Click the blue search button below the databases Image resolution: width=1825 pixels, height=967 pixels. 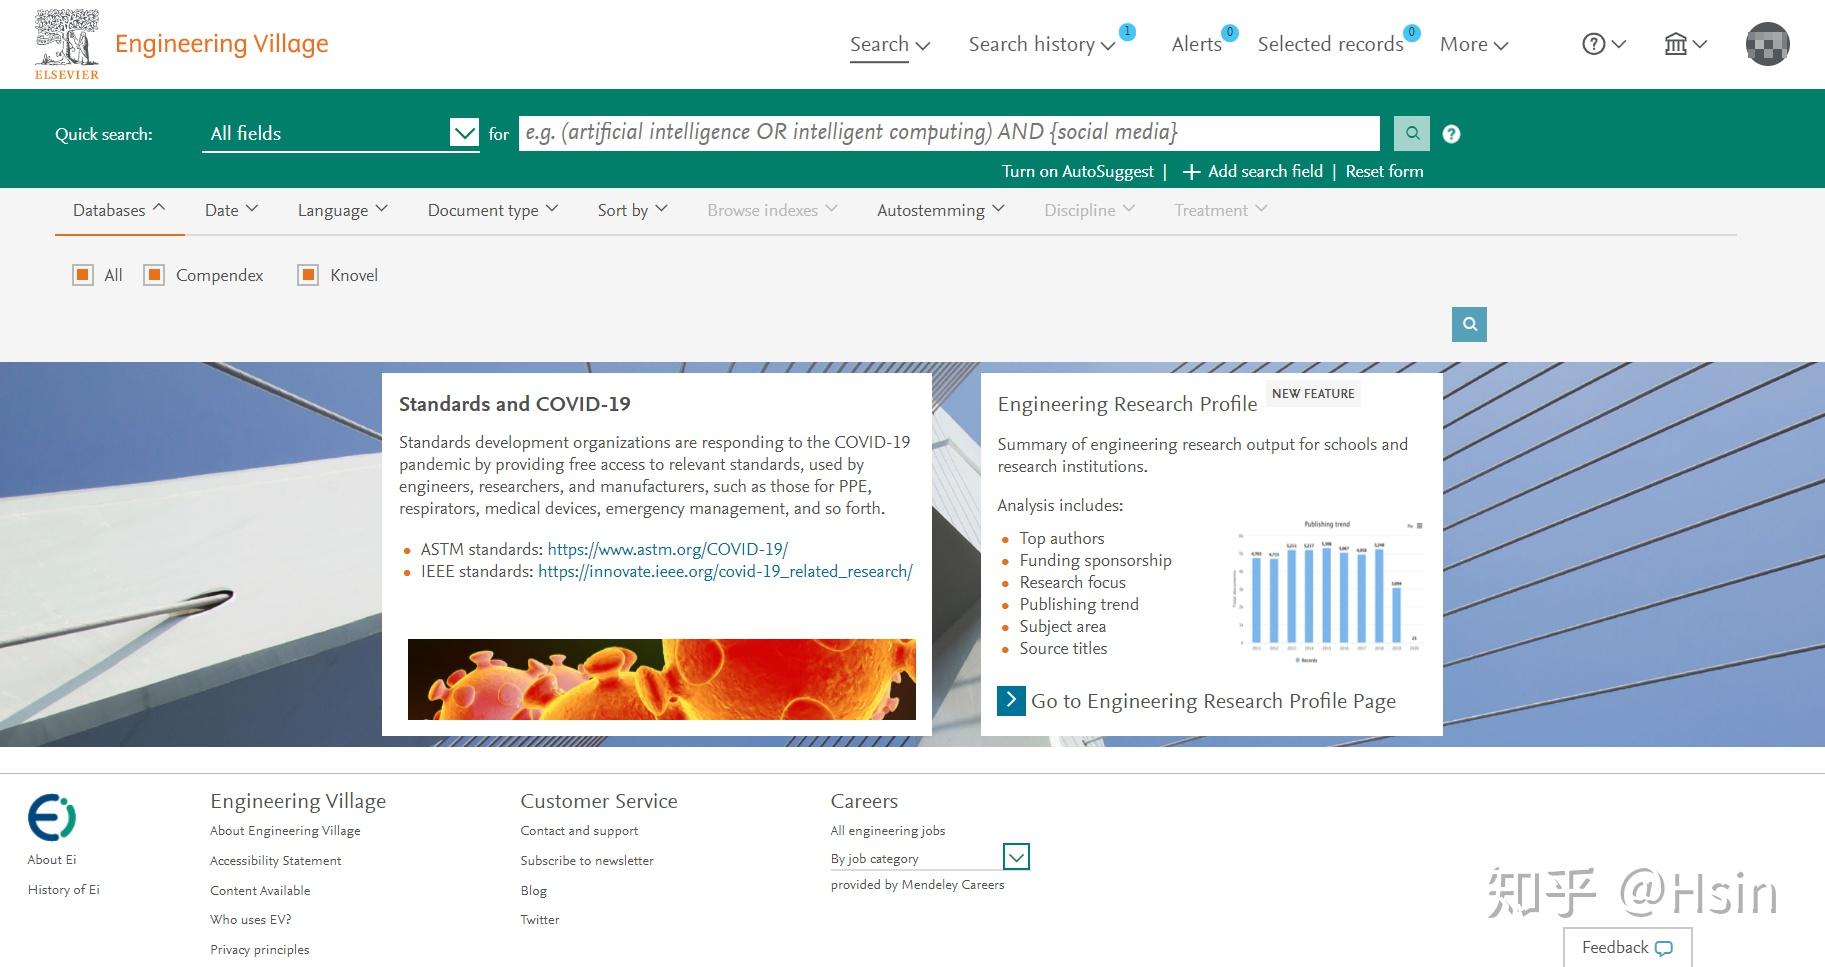pyautogui.click(x=1469, y=324)
